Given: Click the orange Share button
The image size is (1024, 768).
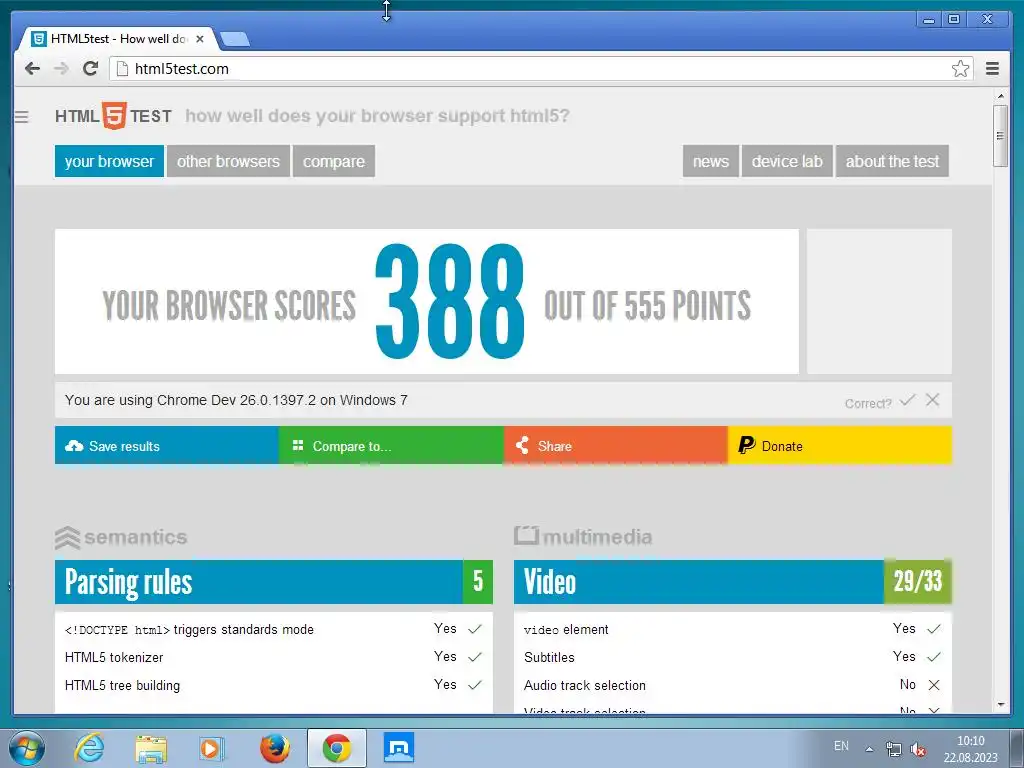Looking at the screenshot, I should click(615, 445).
